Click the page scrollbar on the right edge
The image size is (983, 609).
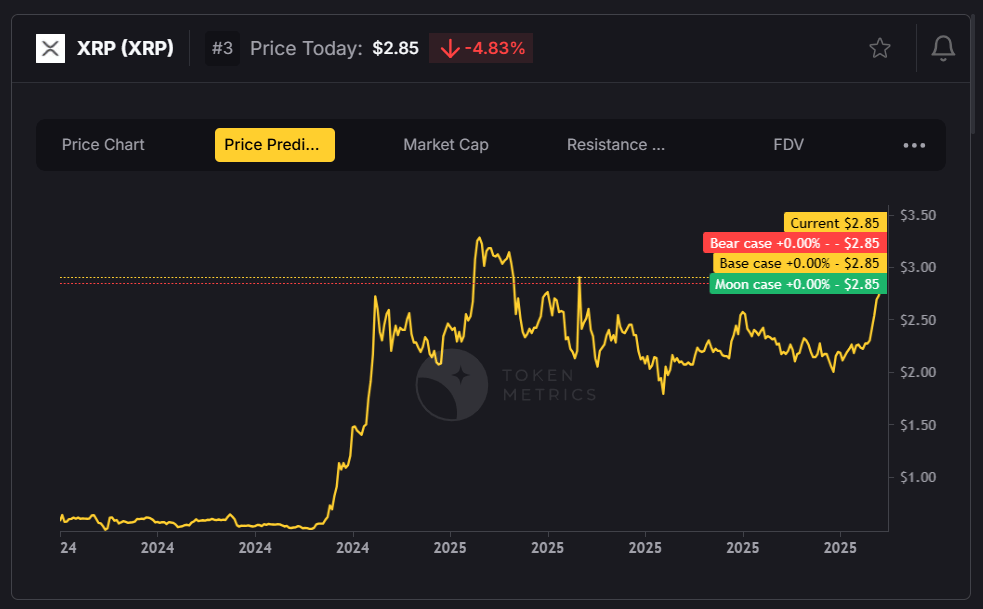[x=977, y=70]
